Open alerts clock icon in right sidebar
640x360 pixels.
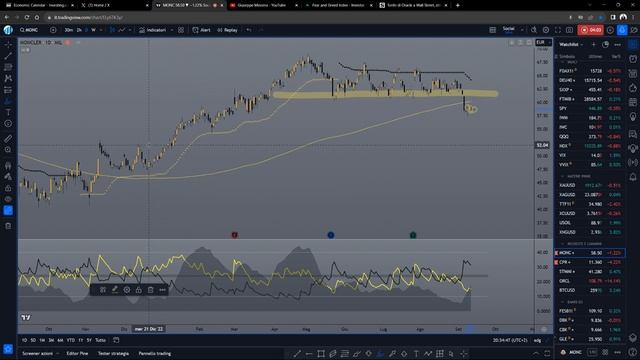(633, 59)
